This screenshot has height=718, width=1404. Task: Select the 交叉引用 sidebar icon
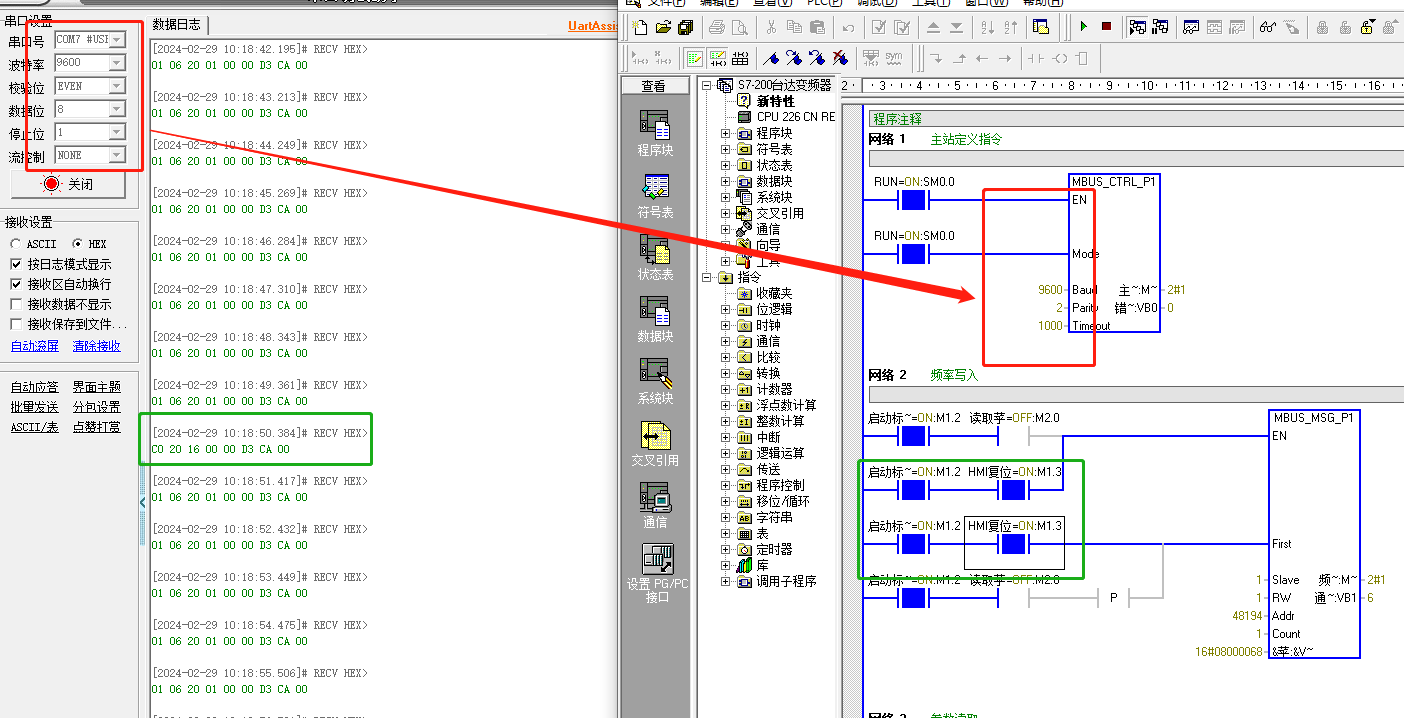(x=655, y=436)
